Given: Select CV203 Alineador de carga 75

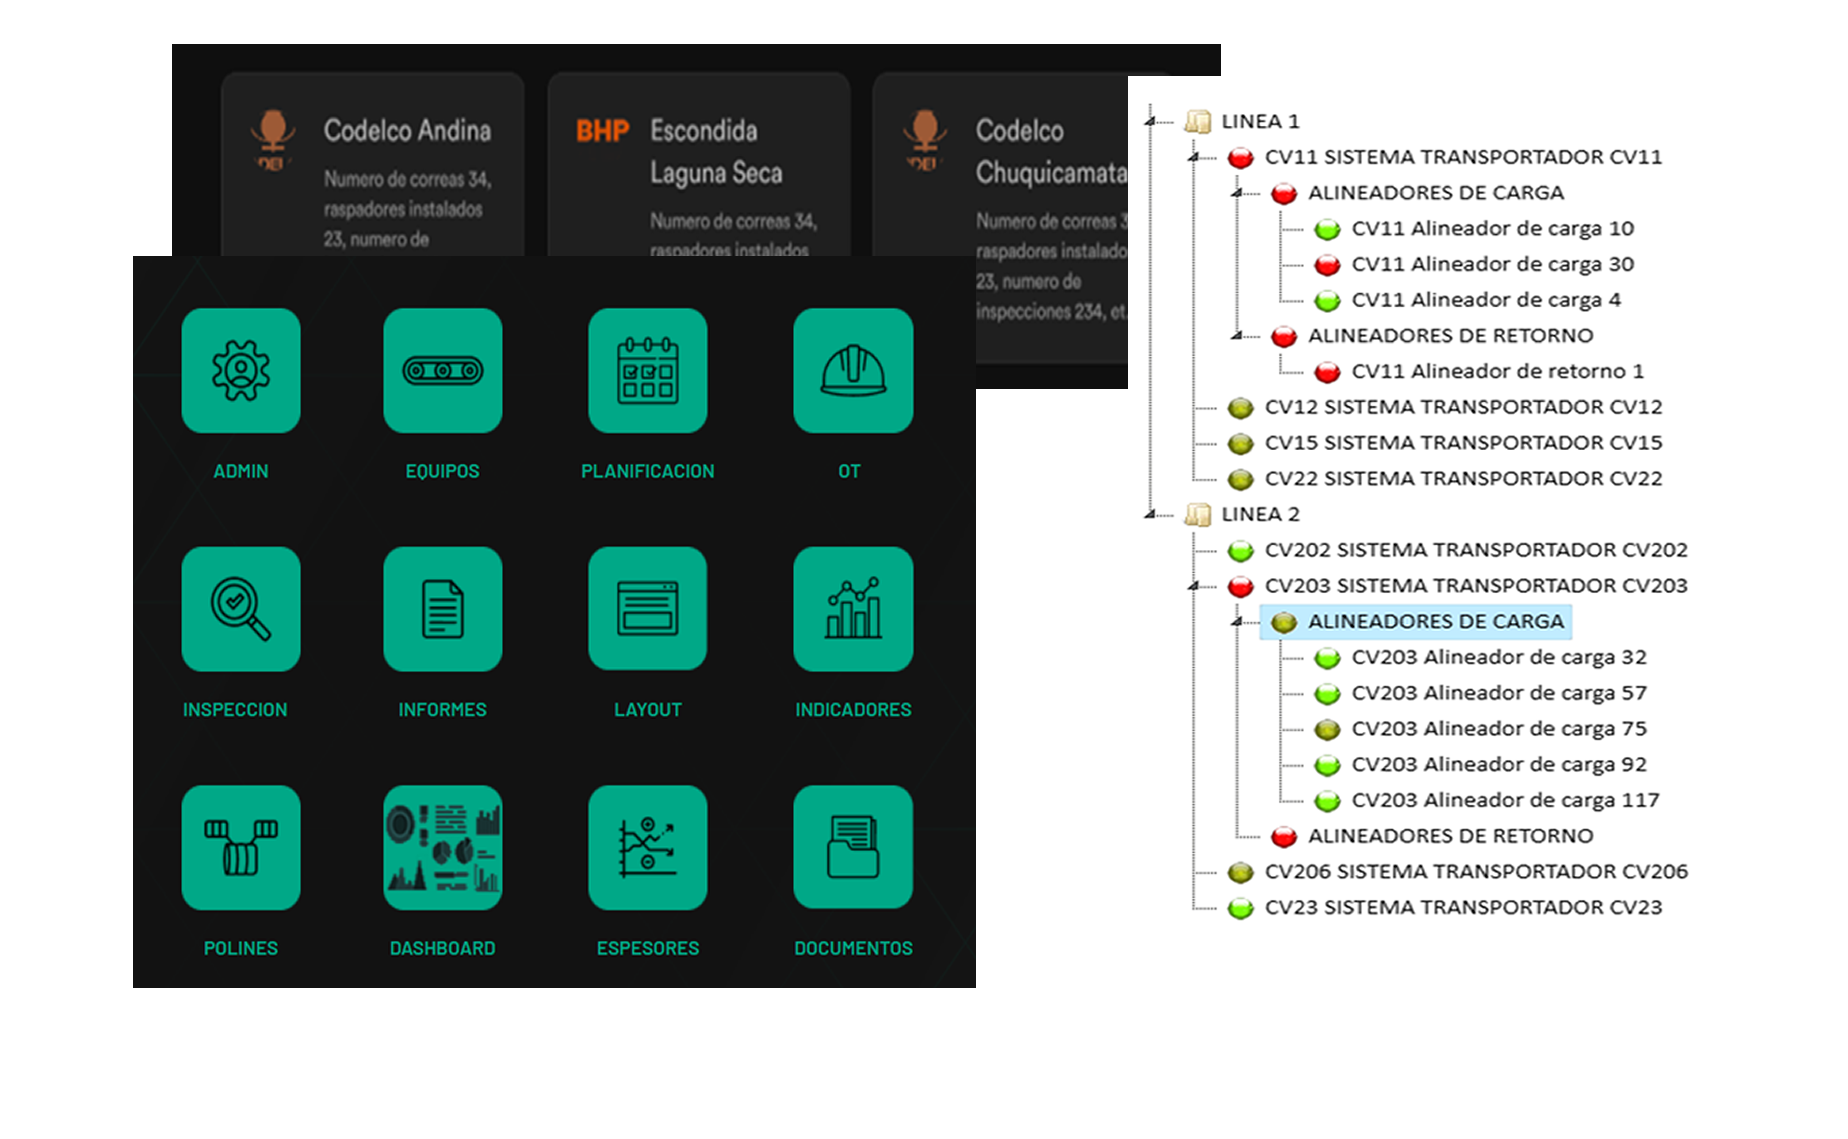Looking at the screenshot, I should pyautogui.click(x=1498, y=729).
